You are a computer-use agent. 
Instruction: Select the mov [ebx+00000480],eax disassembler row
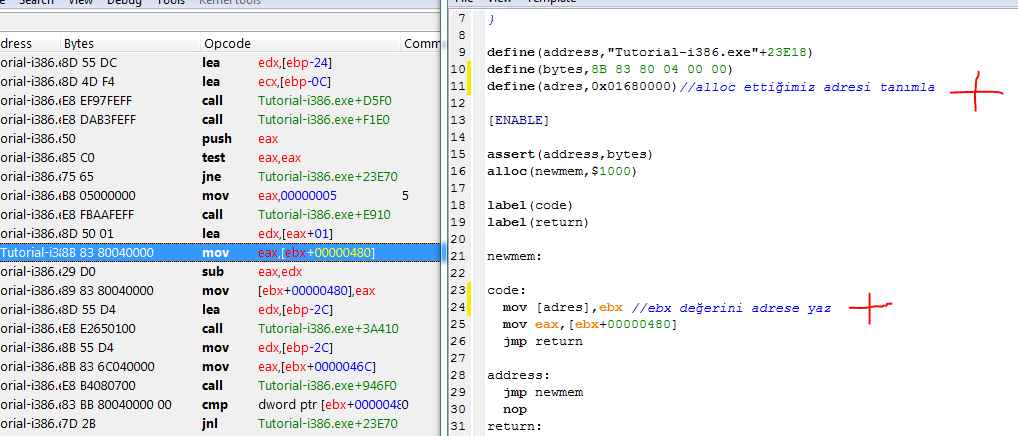click(219, 290)
